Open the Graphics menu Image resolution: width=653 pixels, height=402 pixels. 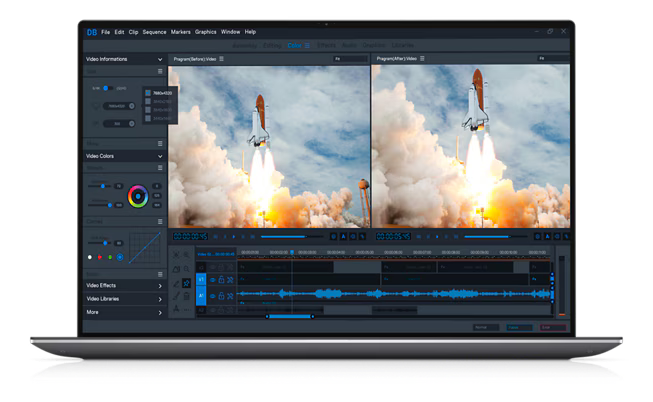tap(205, 32)
